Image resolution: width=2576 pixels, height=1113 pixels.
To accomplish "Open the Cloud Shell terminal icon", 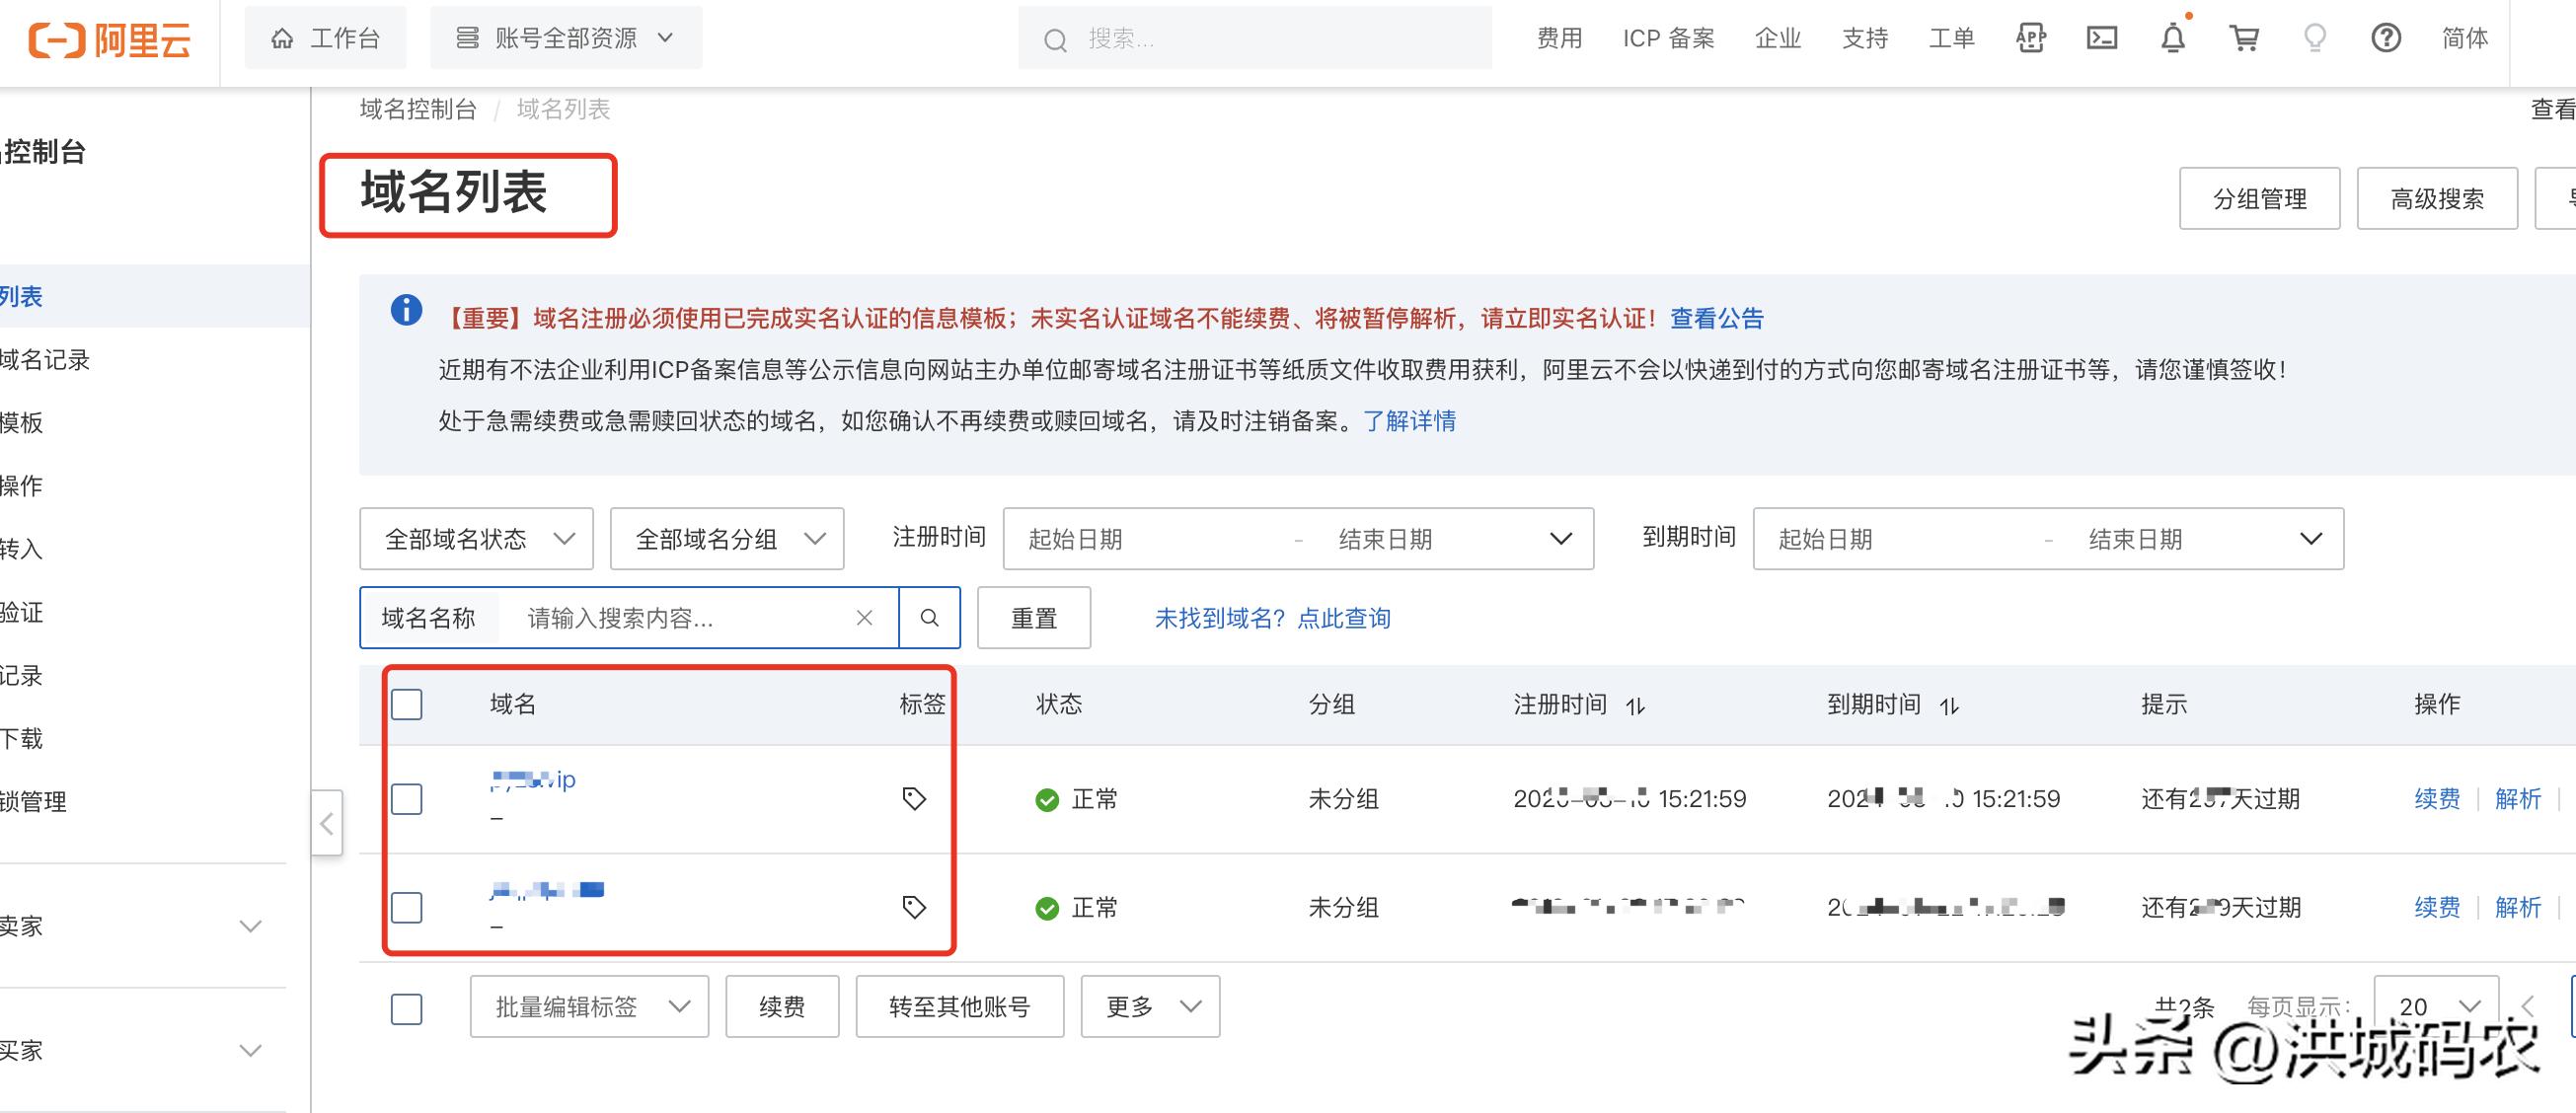I will pyautogui.click(x=2102, y=38).
